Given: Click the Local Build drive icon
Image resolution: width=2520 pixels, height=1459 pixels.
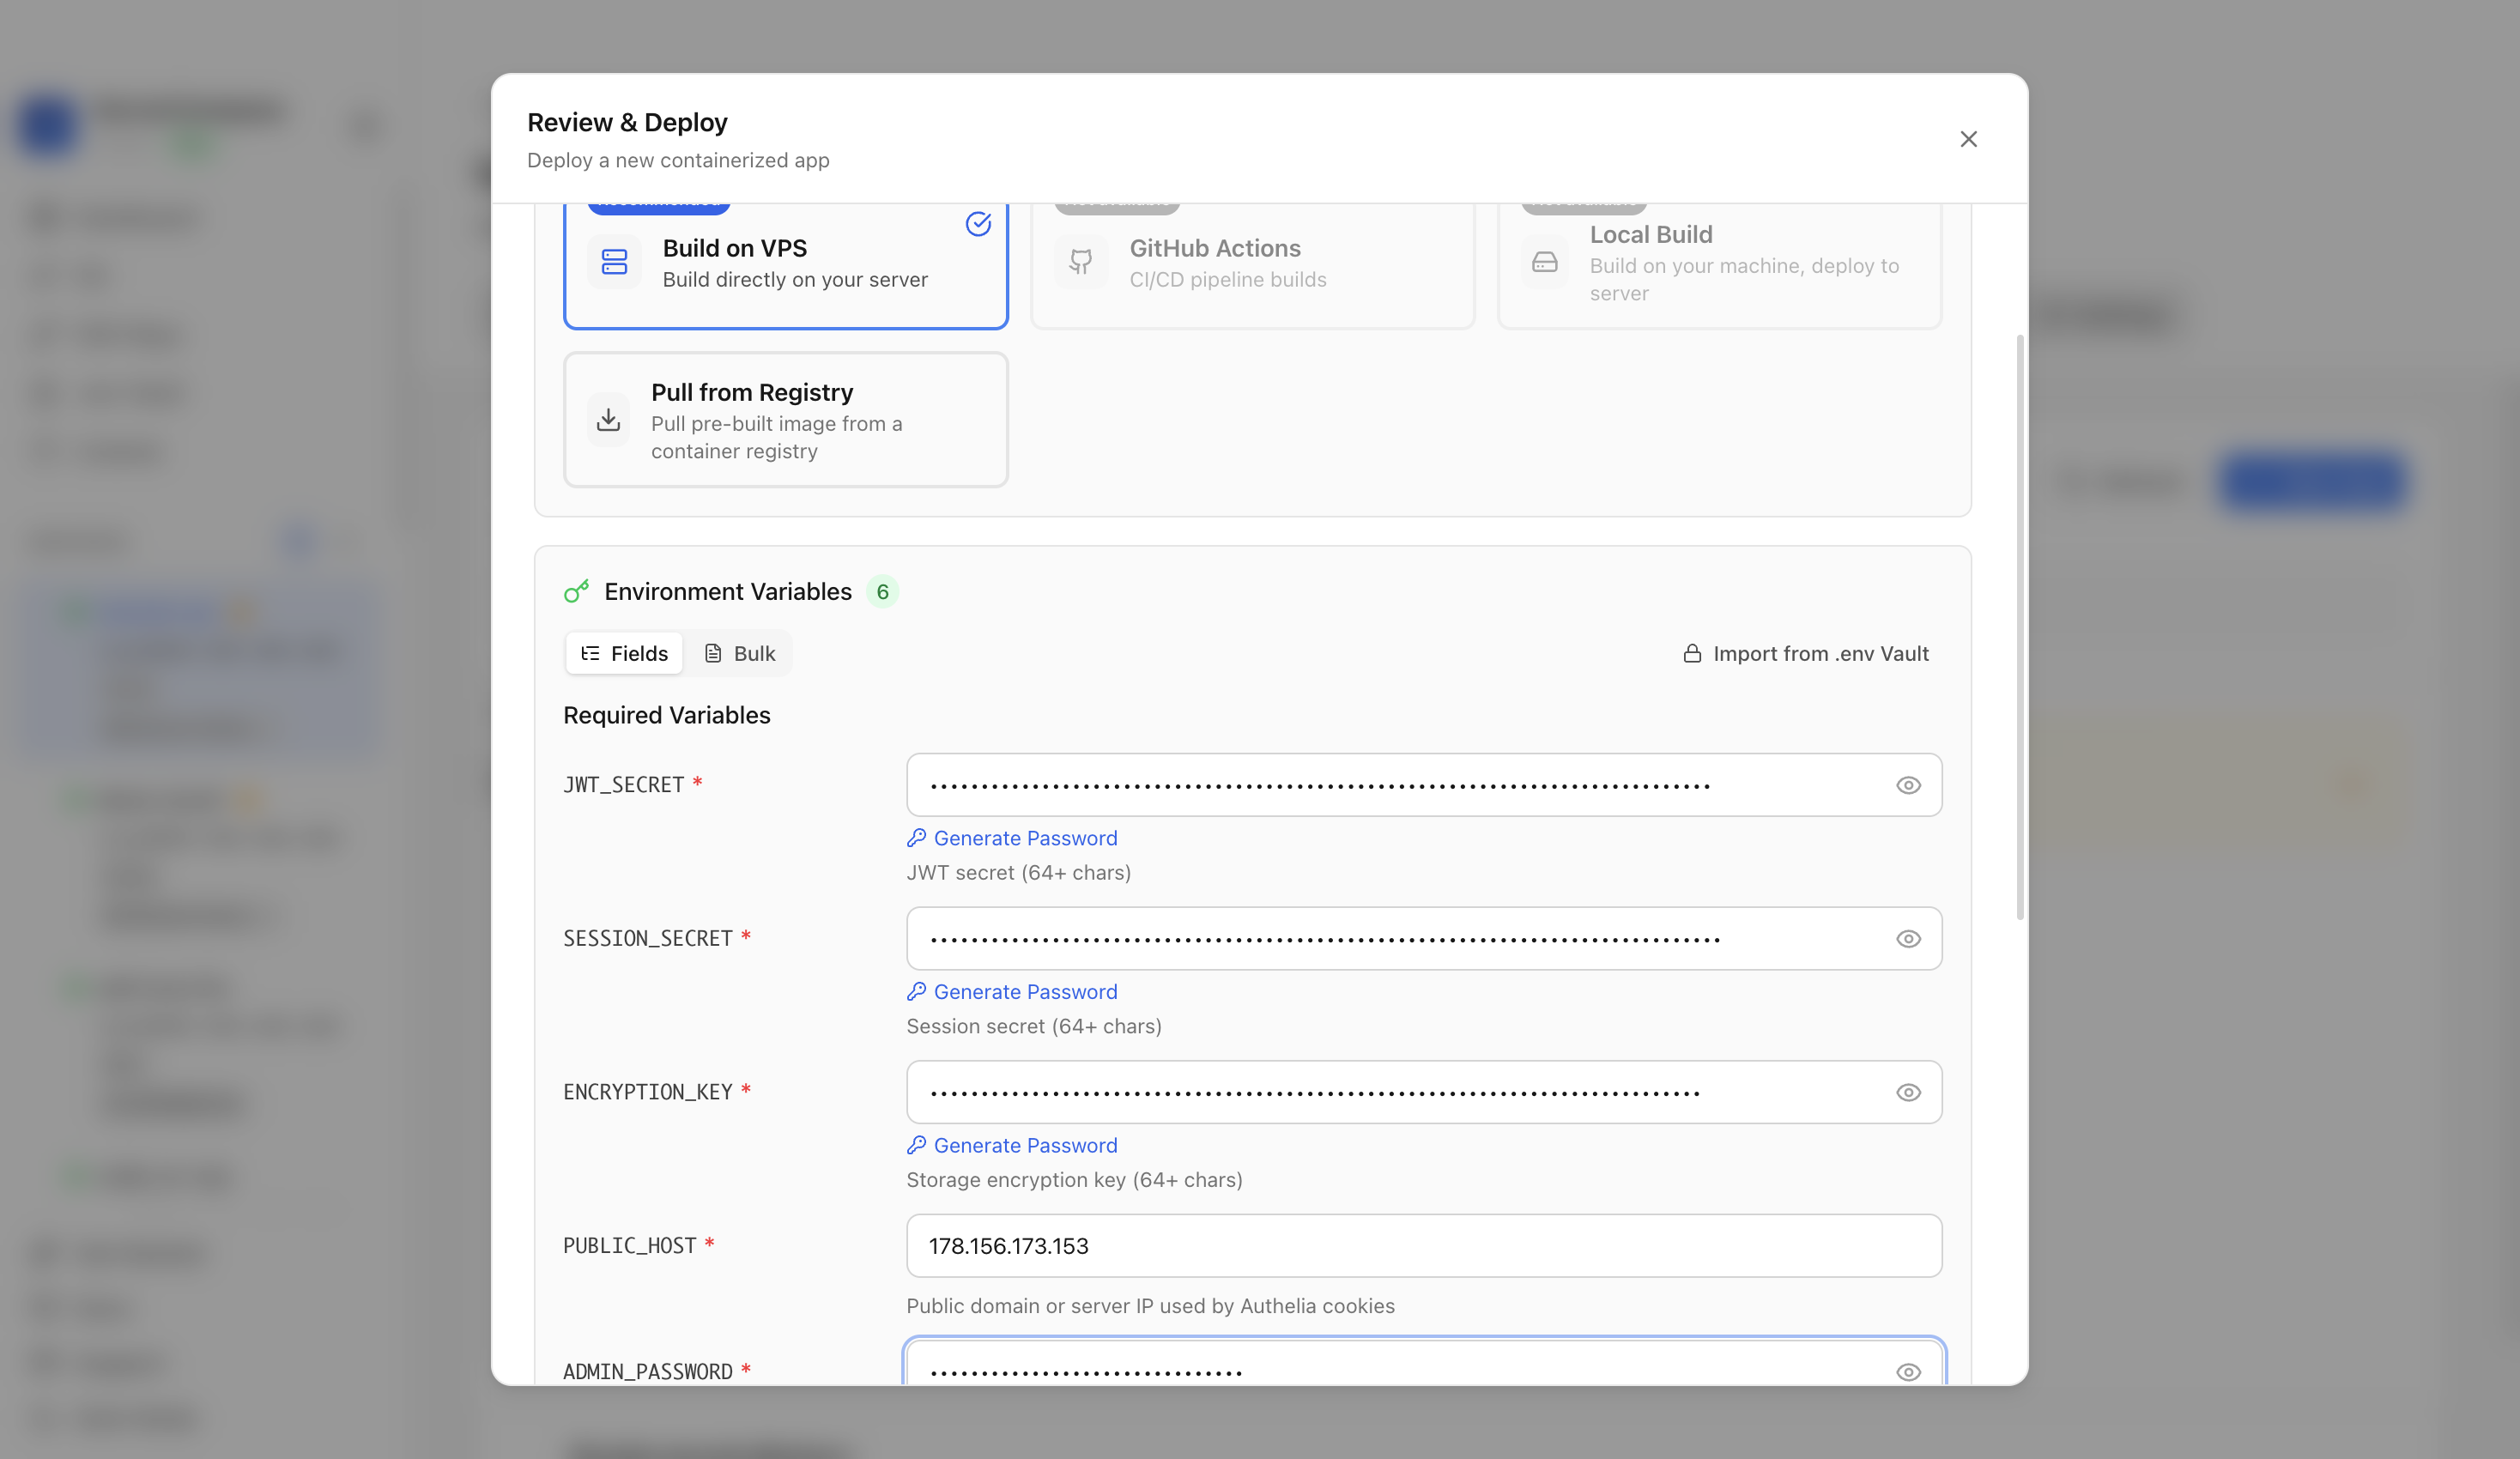Looking at the screenshot, I should point(1545,263).
